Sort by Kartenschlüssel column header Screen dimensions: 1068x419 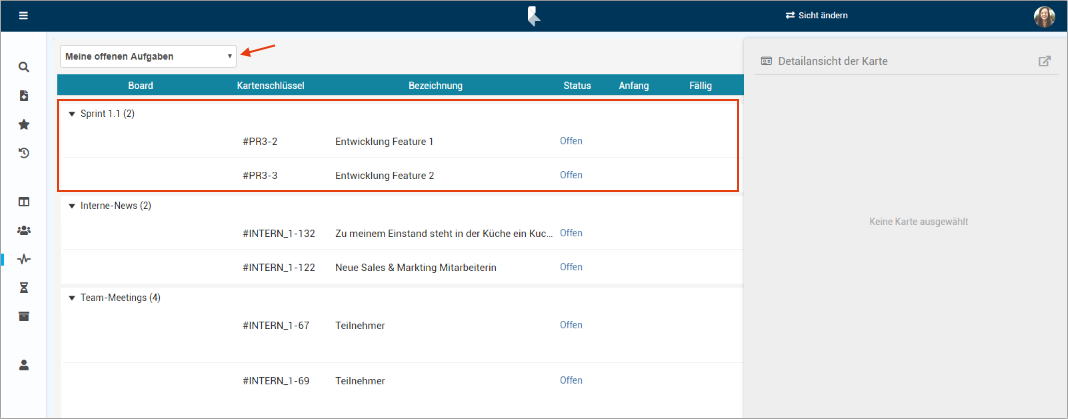click(x=270, y=86)
